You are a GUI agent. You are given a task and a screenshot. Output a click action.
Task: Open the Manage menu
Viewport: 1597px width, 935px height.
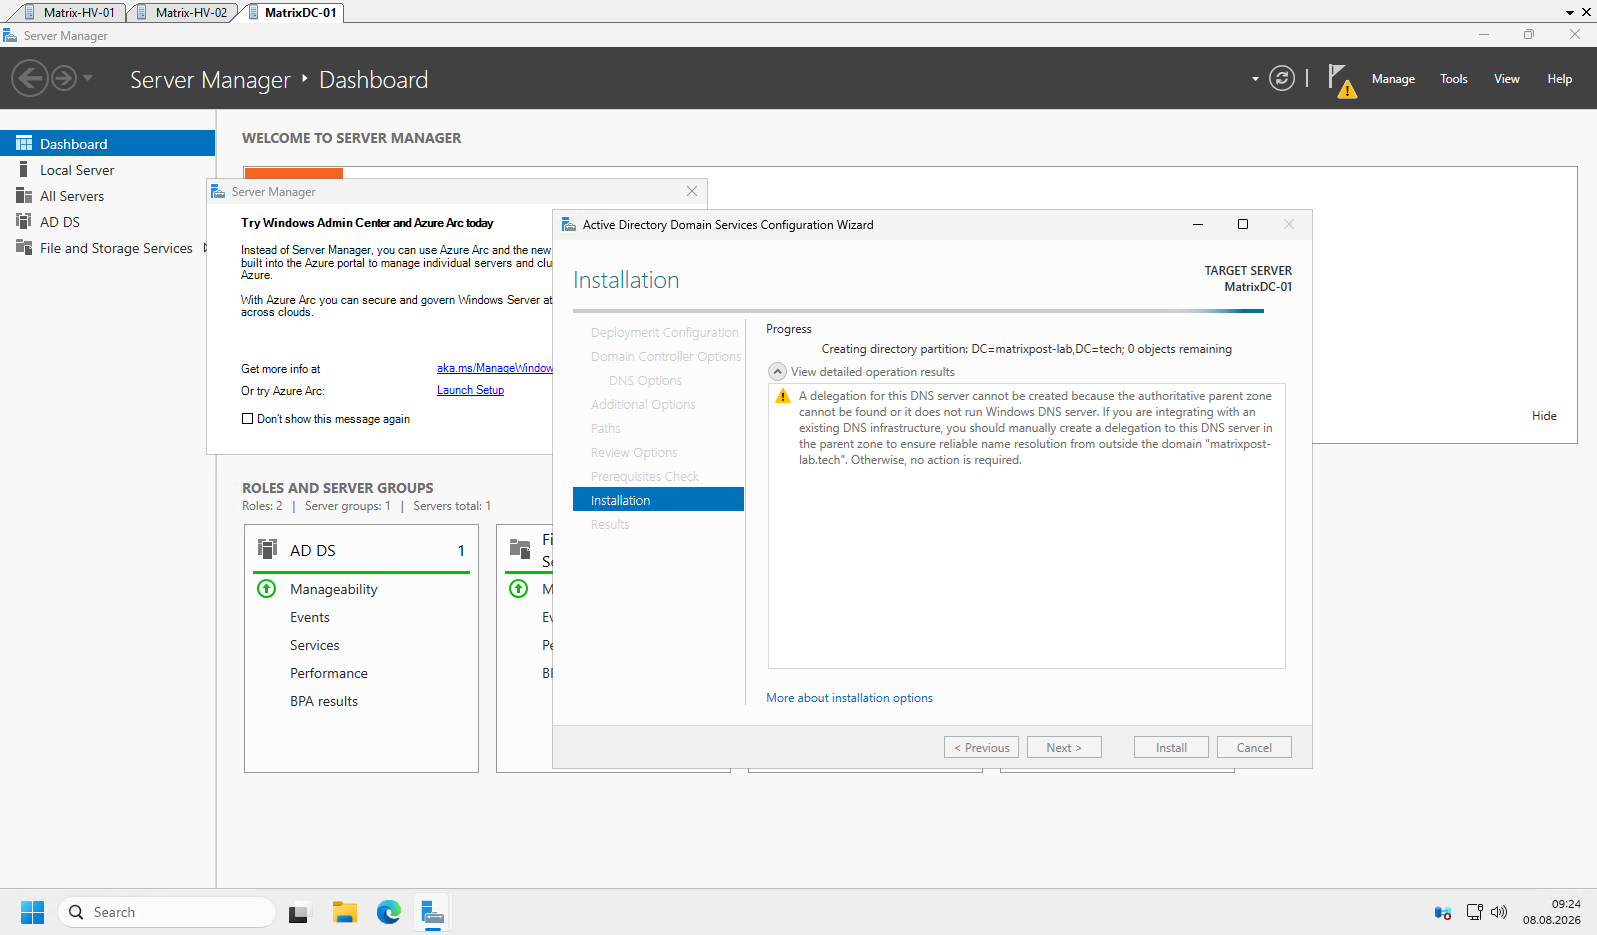coord(1393,79)
